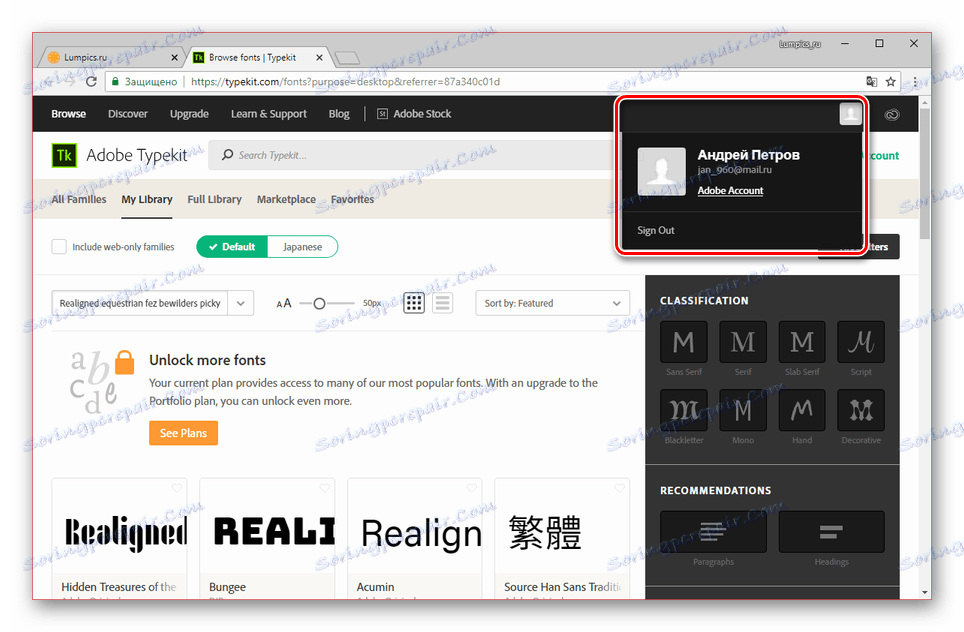Viewport: 964px width, 632px height.
Task: Open the Bungee font preview
Action: (x=267, y=532)
